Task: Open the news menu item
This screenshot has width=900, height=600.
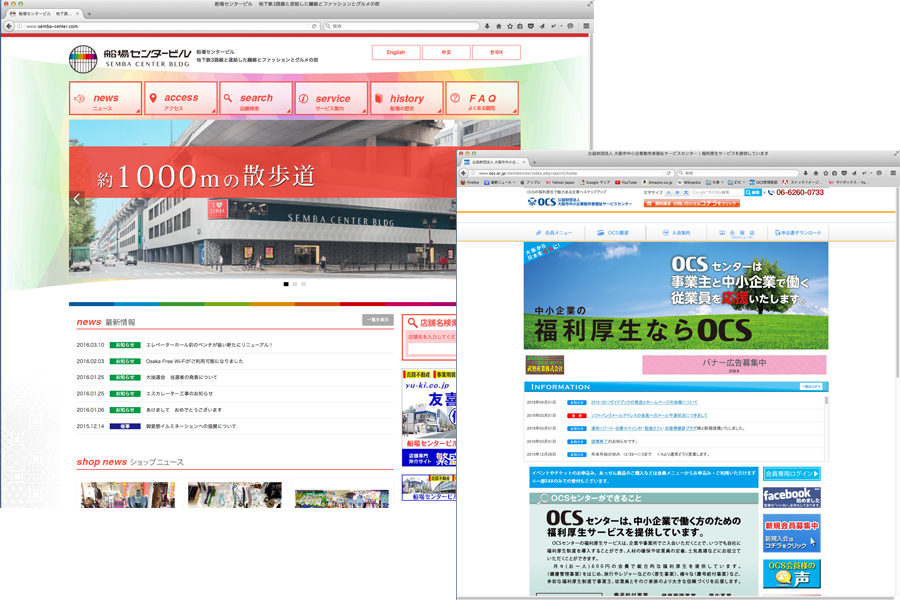Action: (106, 98)
